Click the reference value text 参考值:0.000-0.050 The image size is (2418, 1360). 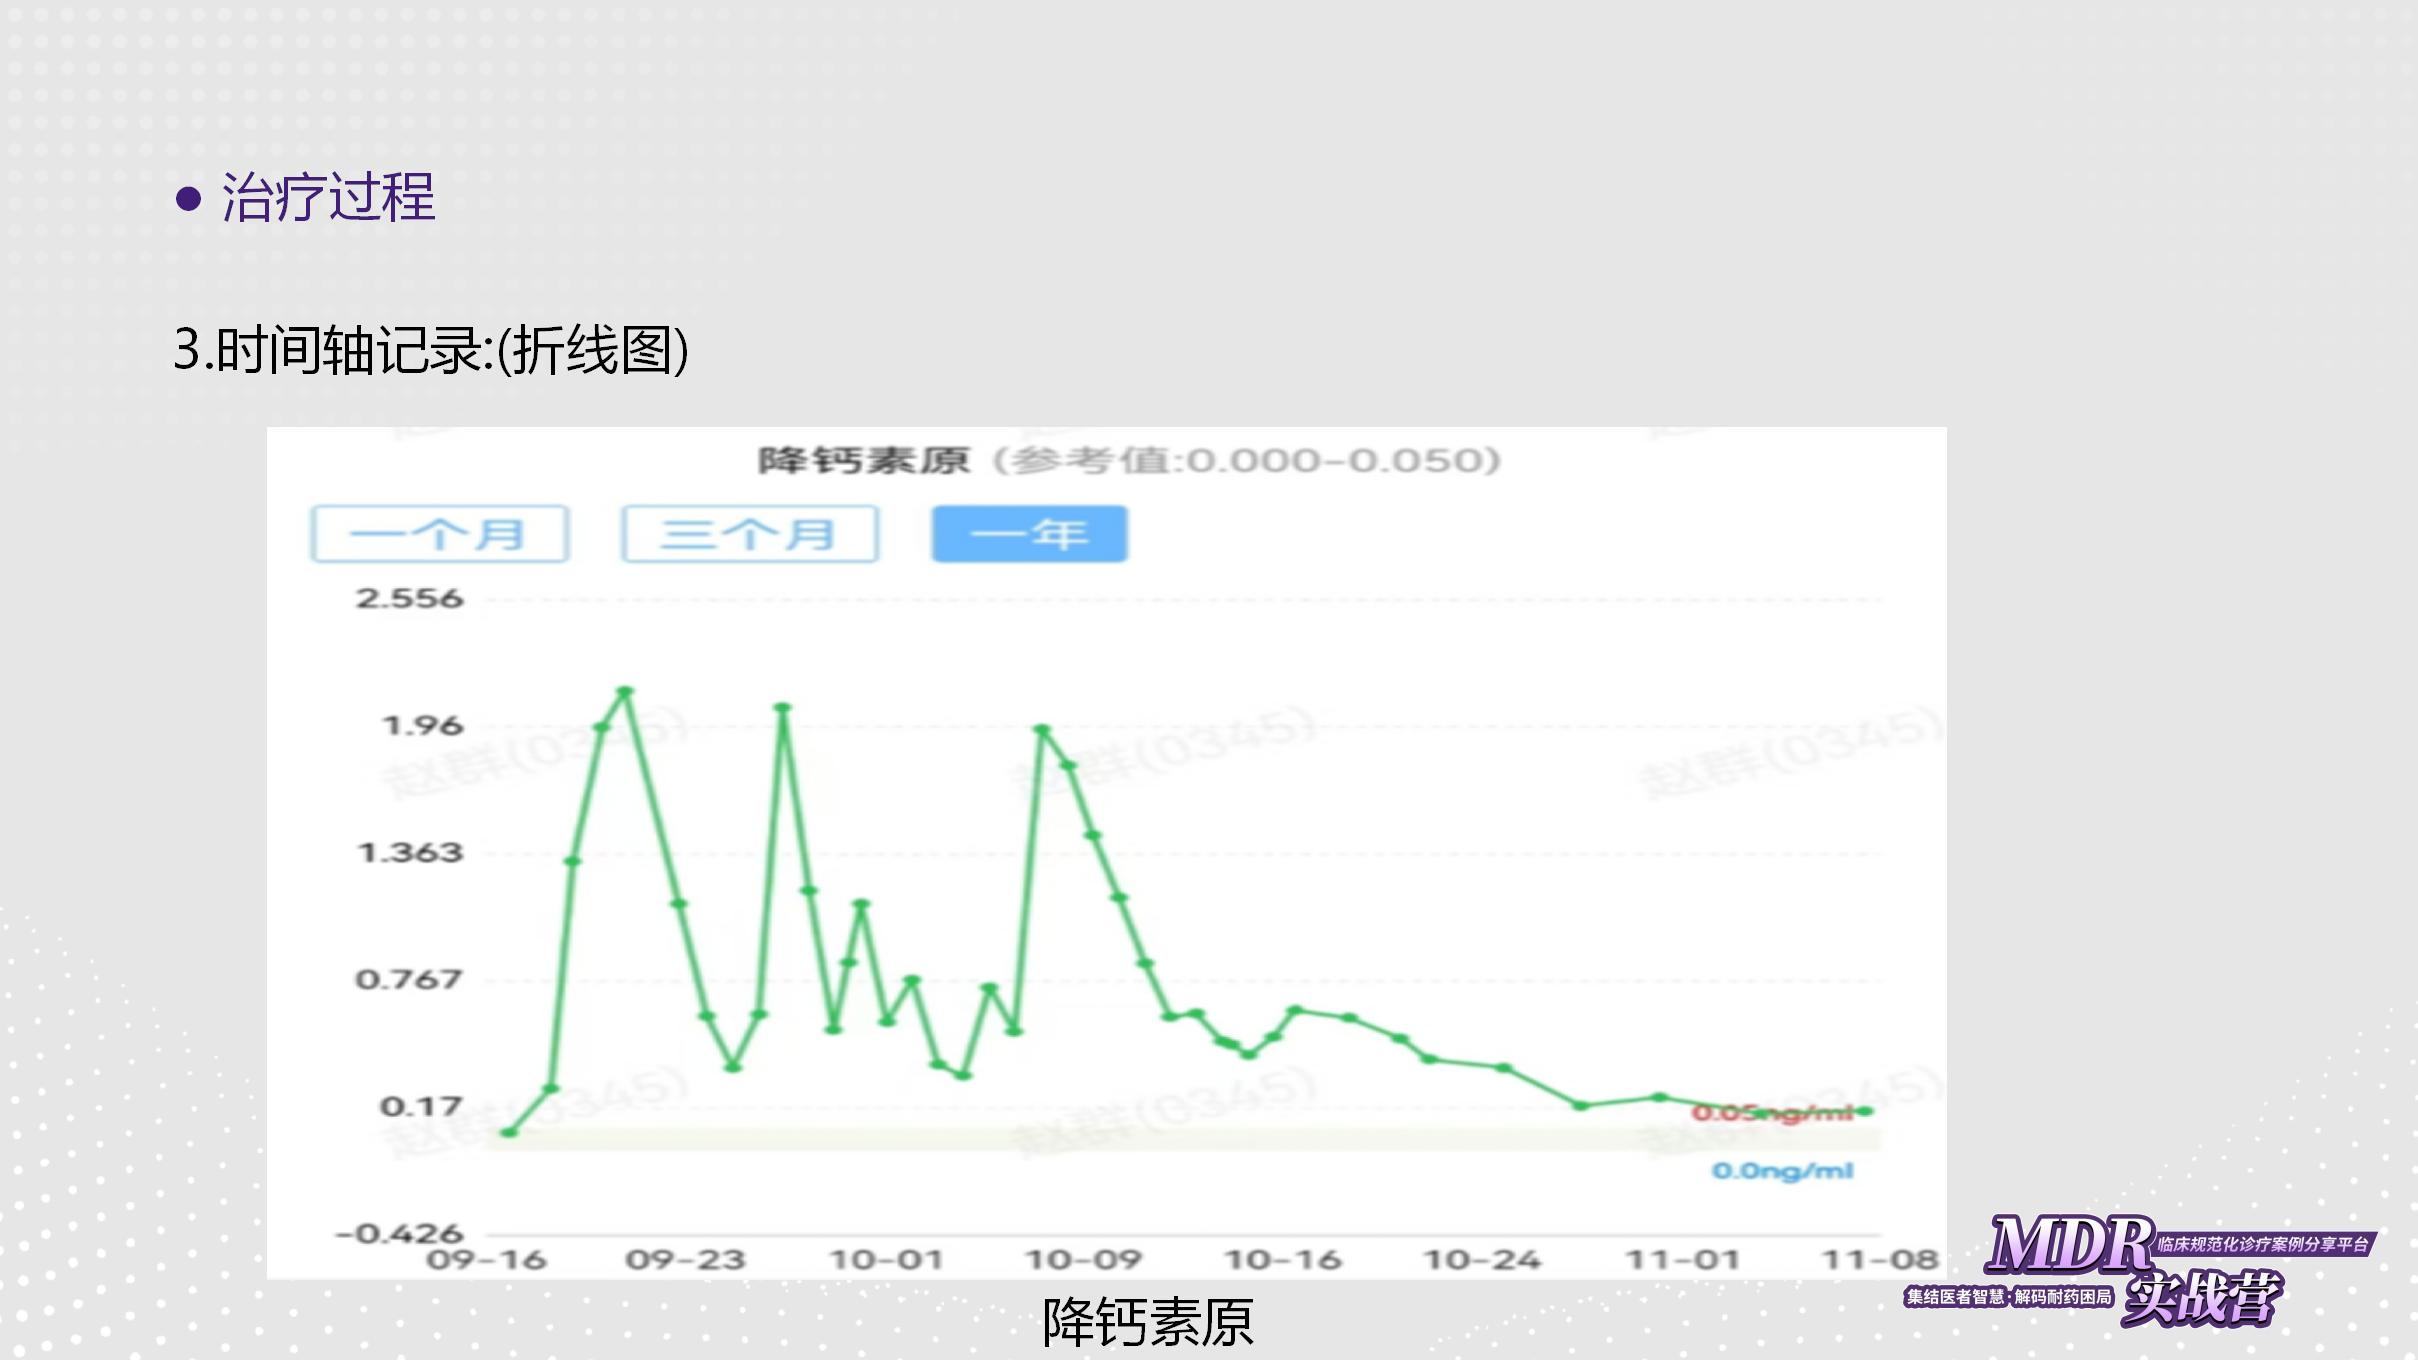click(x=1247, y=461)
